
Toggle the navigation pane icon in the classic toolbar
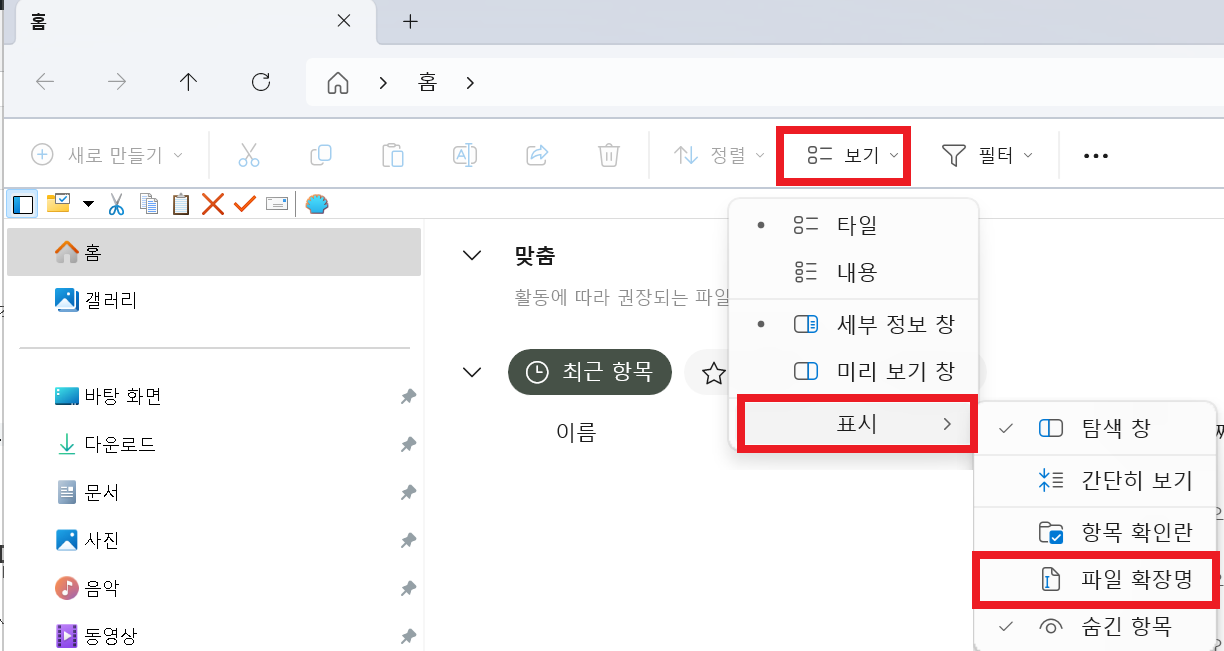(22, 204)
